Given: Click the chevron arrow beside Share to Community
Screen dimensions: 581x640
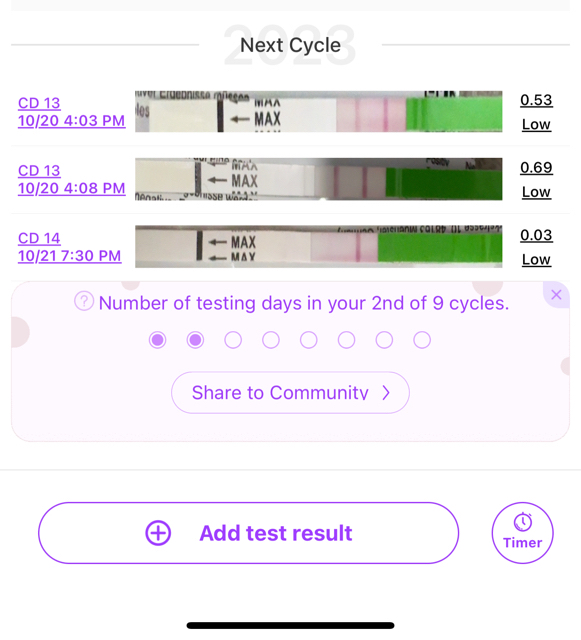Looking at the screenshot, I should tap(386, 393).
